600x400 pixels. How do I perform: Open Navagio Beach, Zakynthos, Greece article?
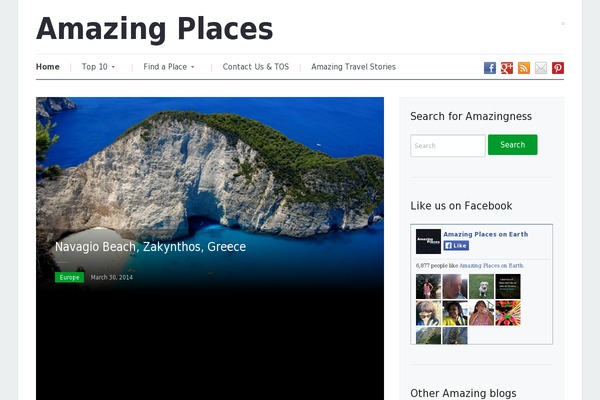tap(150, 247)
